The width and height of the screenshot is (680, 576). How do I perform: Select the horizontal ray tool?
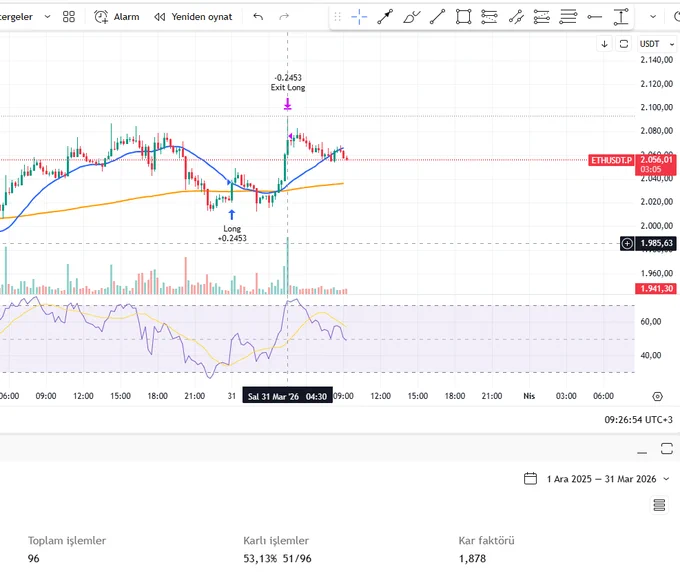(594, 17)
